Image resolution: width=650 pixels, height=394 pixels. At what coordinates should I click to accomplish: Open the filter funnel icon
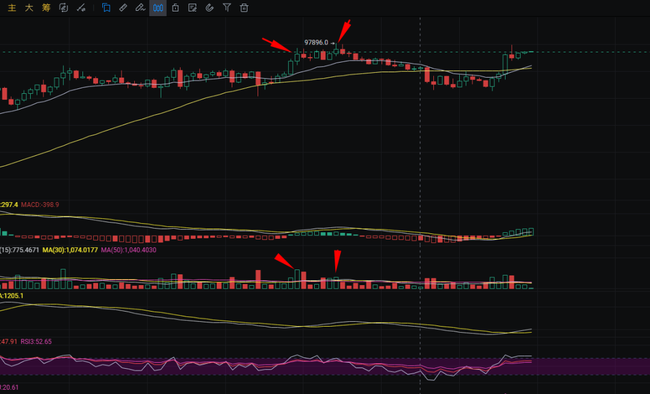point(227,7)
